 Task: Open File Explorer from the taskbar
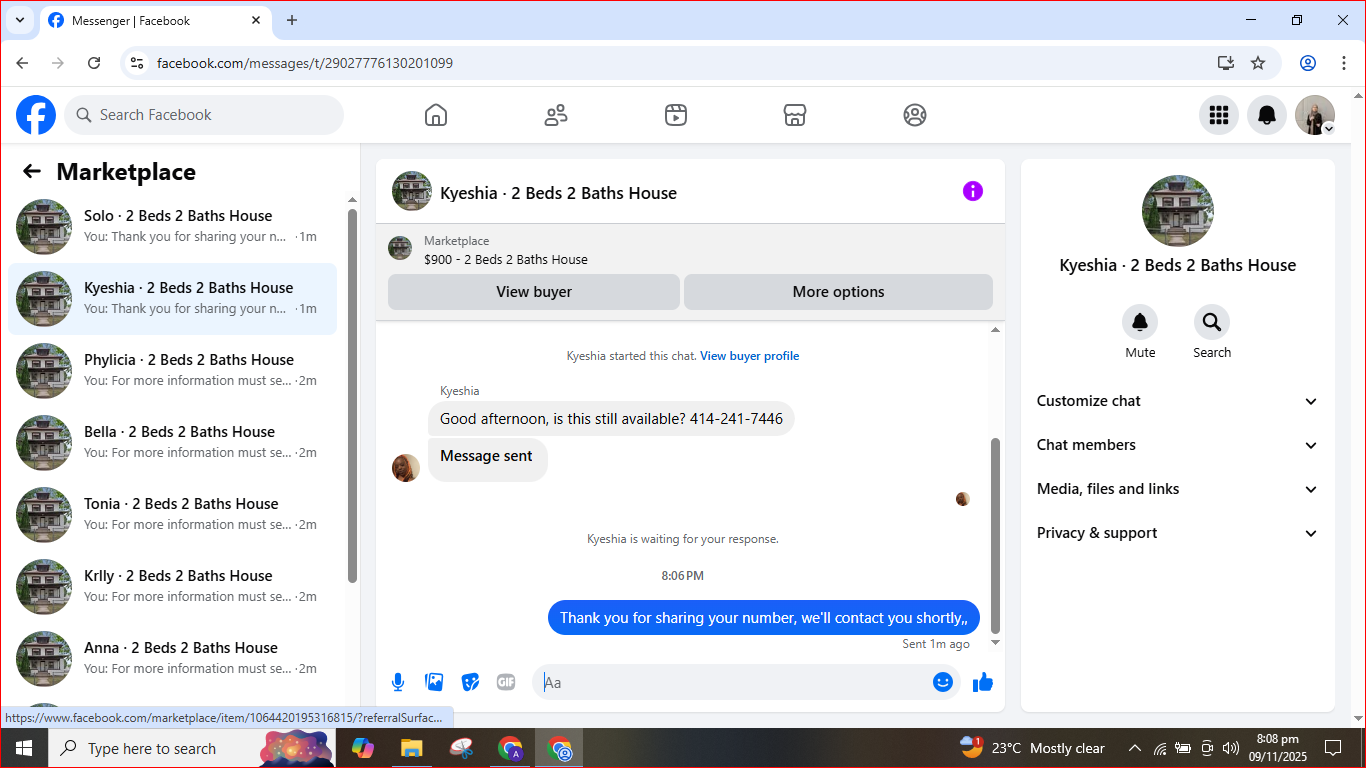coord(411,748)
